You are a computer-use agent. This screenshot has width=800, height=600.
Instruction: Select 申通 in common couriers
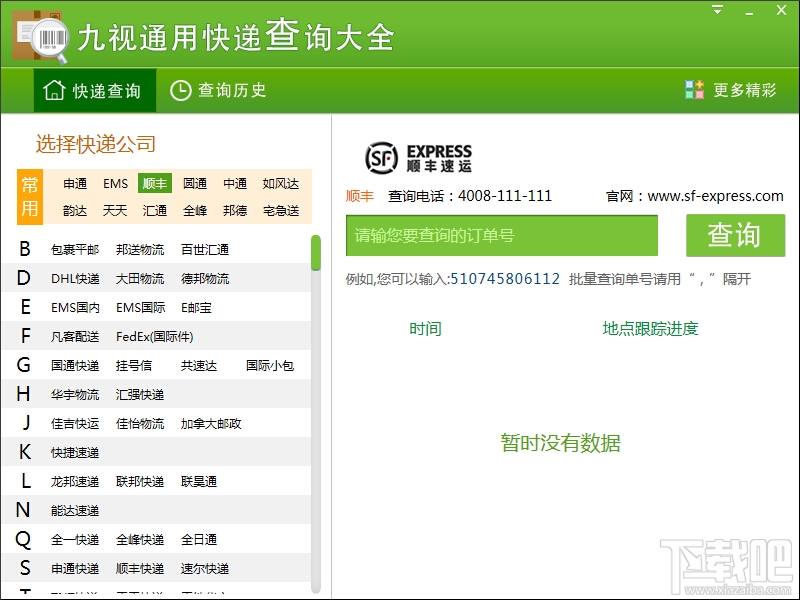(x=75, y=183)
